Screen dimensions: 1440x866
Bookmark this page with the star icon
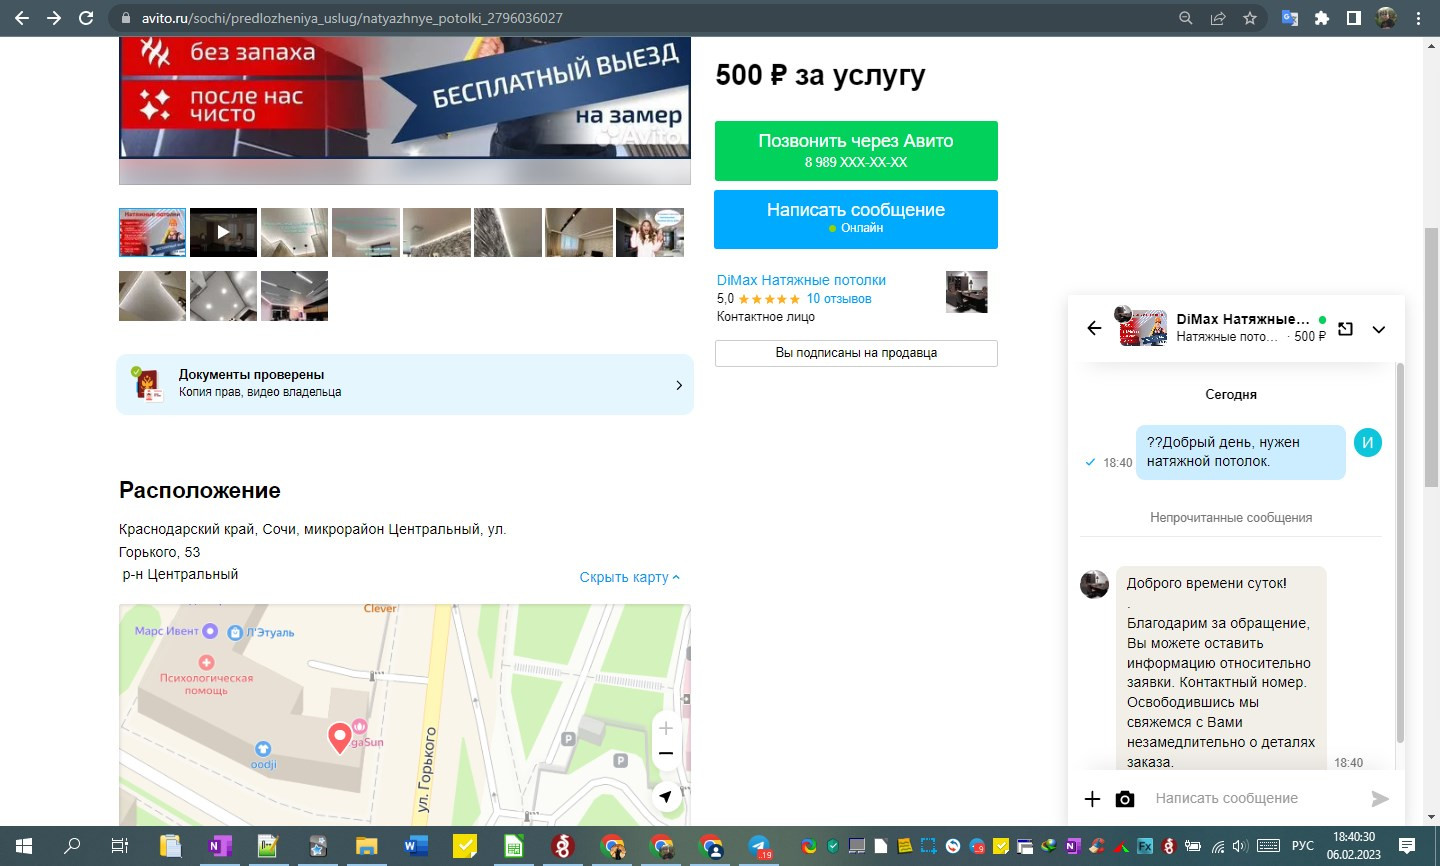click(x=1250, y=18)
